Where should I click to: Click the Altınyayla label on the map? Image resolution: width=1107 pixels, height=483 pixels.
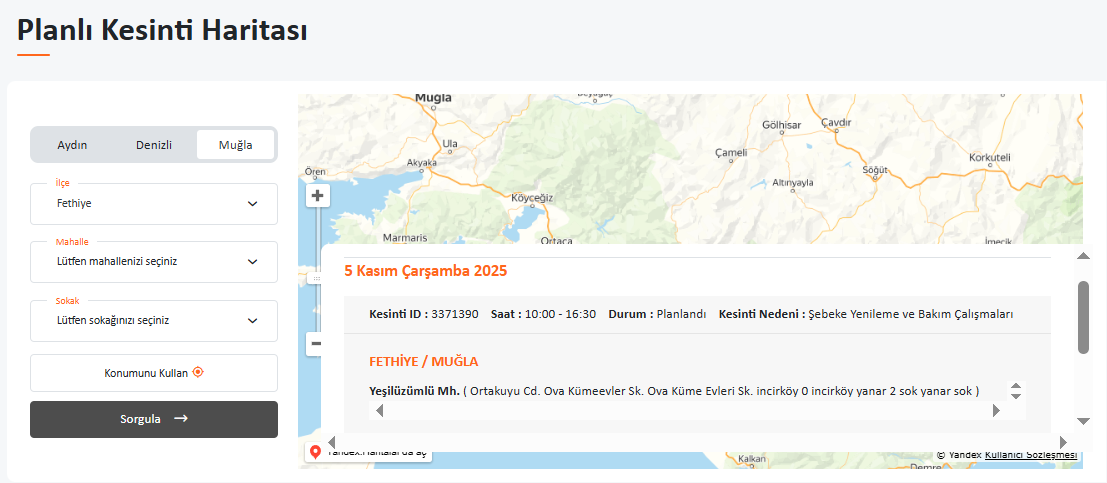point(793,182)
